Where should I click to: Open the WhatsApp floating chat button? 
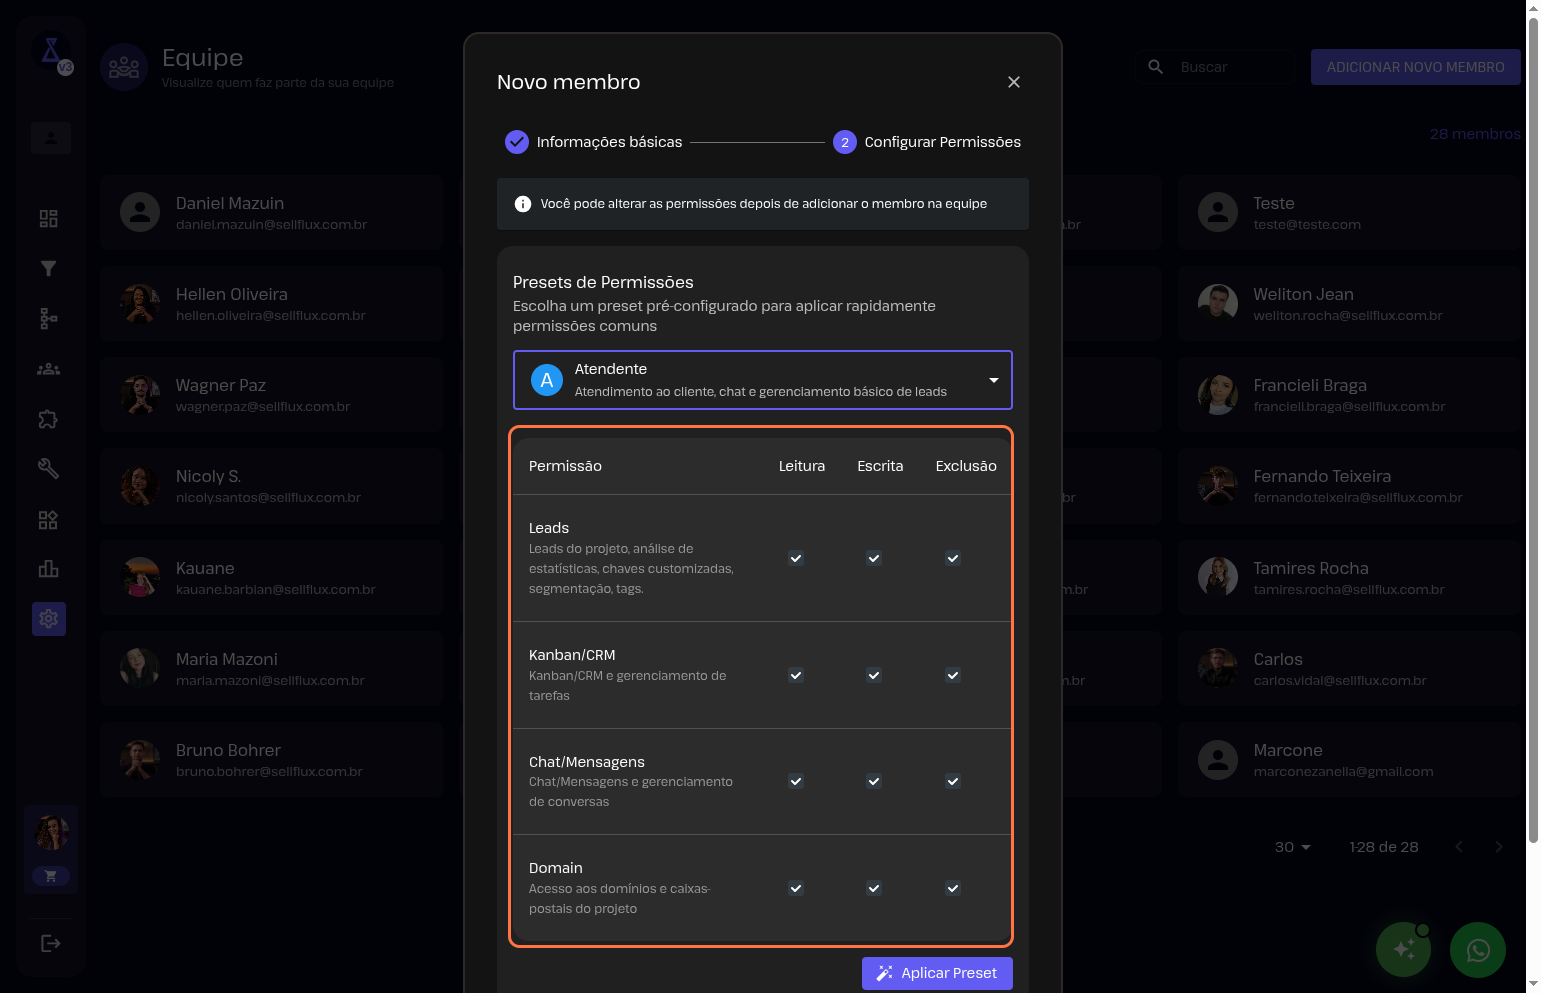point(1477,949)
